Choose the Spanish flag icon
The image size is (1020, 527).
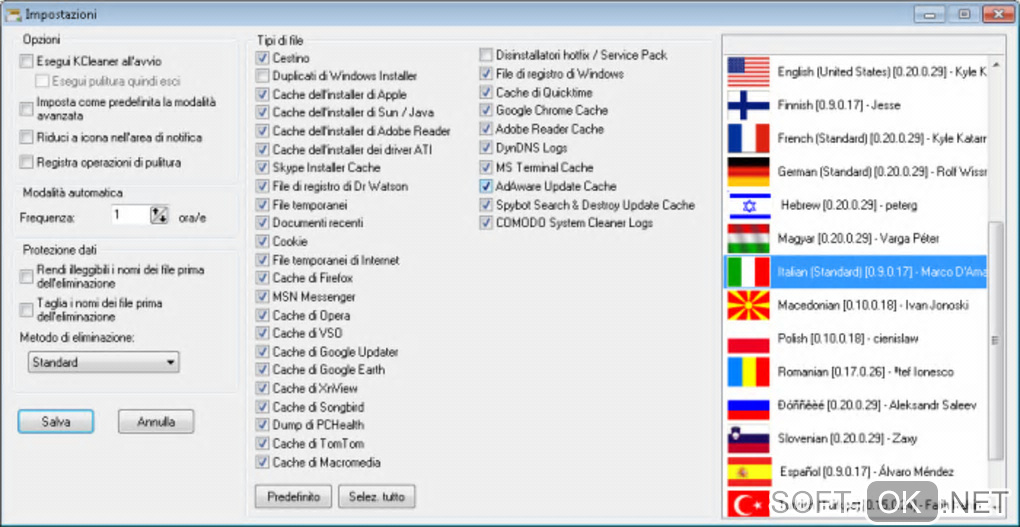[x=748, y=472]
